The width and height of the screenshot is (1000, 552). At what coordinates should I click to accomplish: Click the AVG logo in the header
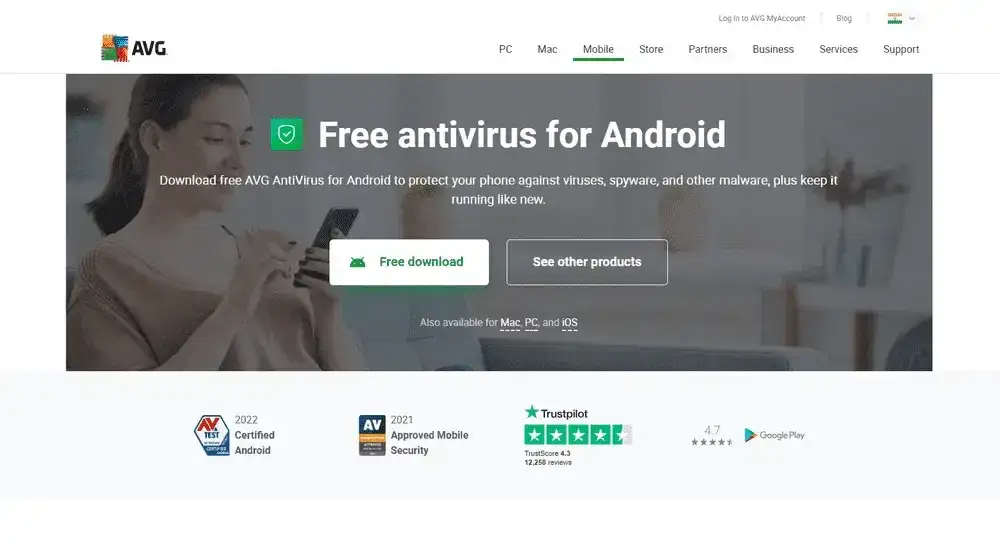coord(134,48)
